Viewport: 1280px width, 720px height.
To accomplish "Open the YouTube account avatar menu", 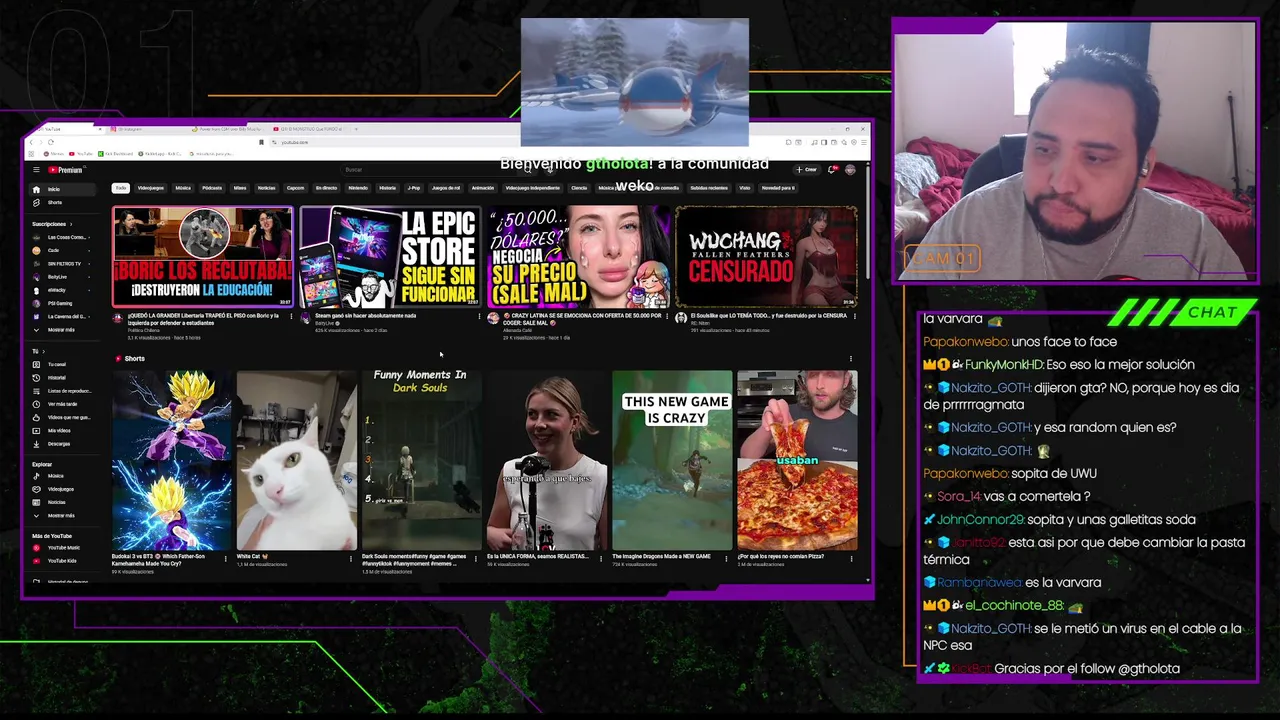I will [850, 169].
